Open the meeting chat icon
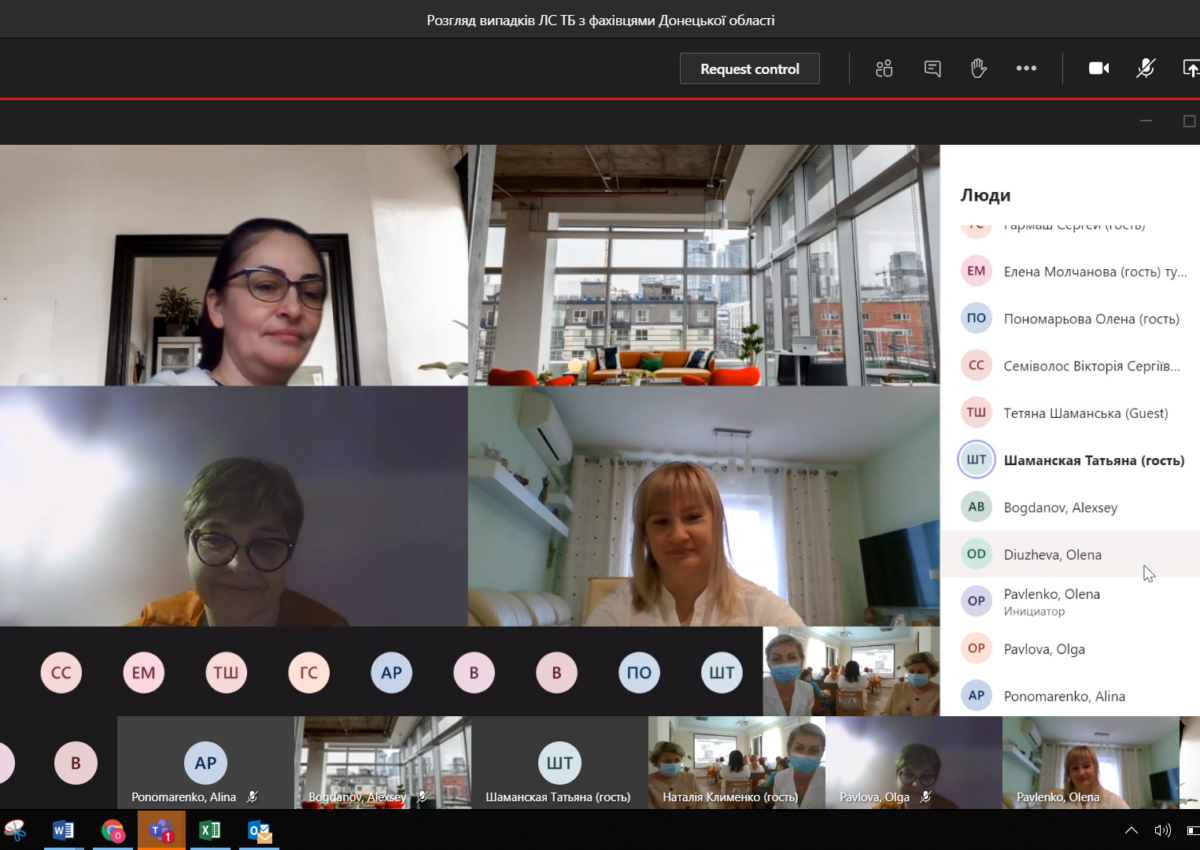The image size is (1200, 850). 932,68
